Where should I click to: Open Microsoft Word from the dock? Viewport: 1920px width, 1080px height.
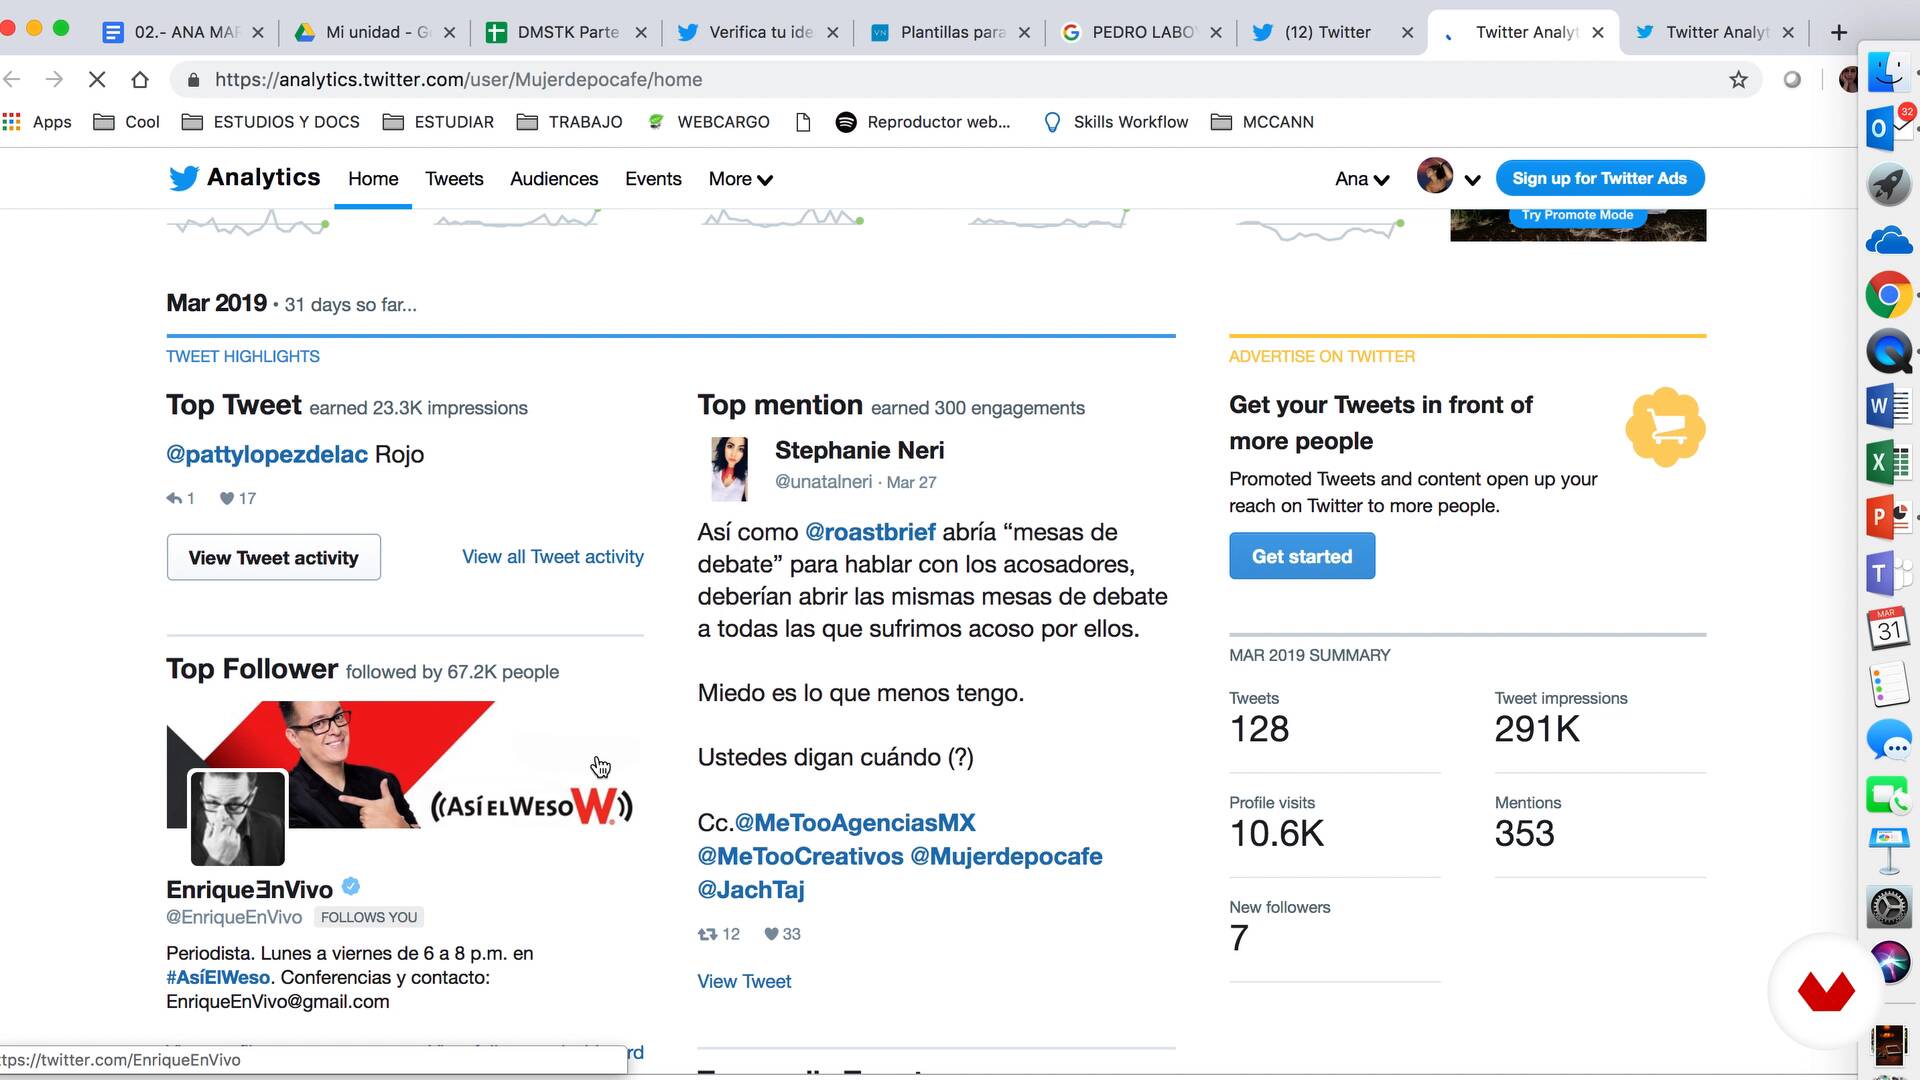point(1888,407)
